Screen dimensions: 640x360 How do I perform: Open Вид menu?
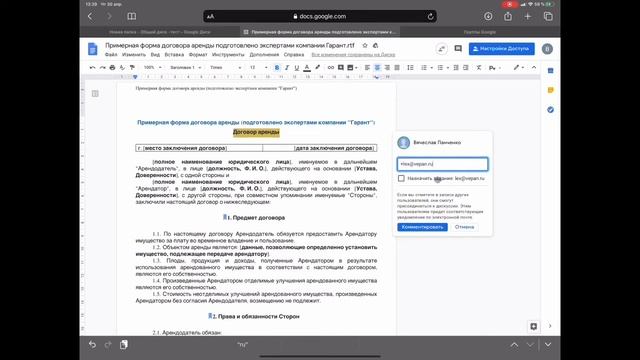coord(155,54)
